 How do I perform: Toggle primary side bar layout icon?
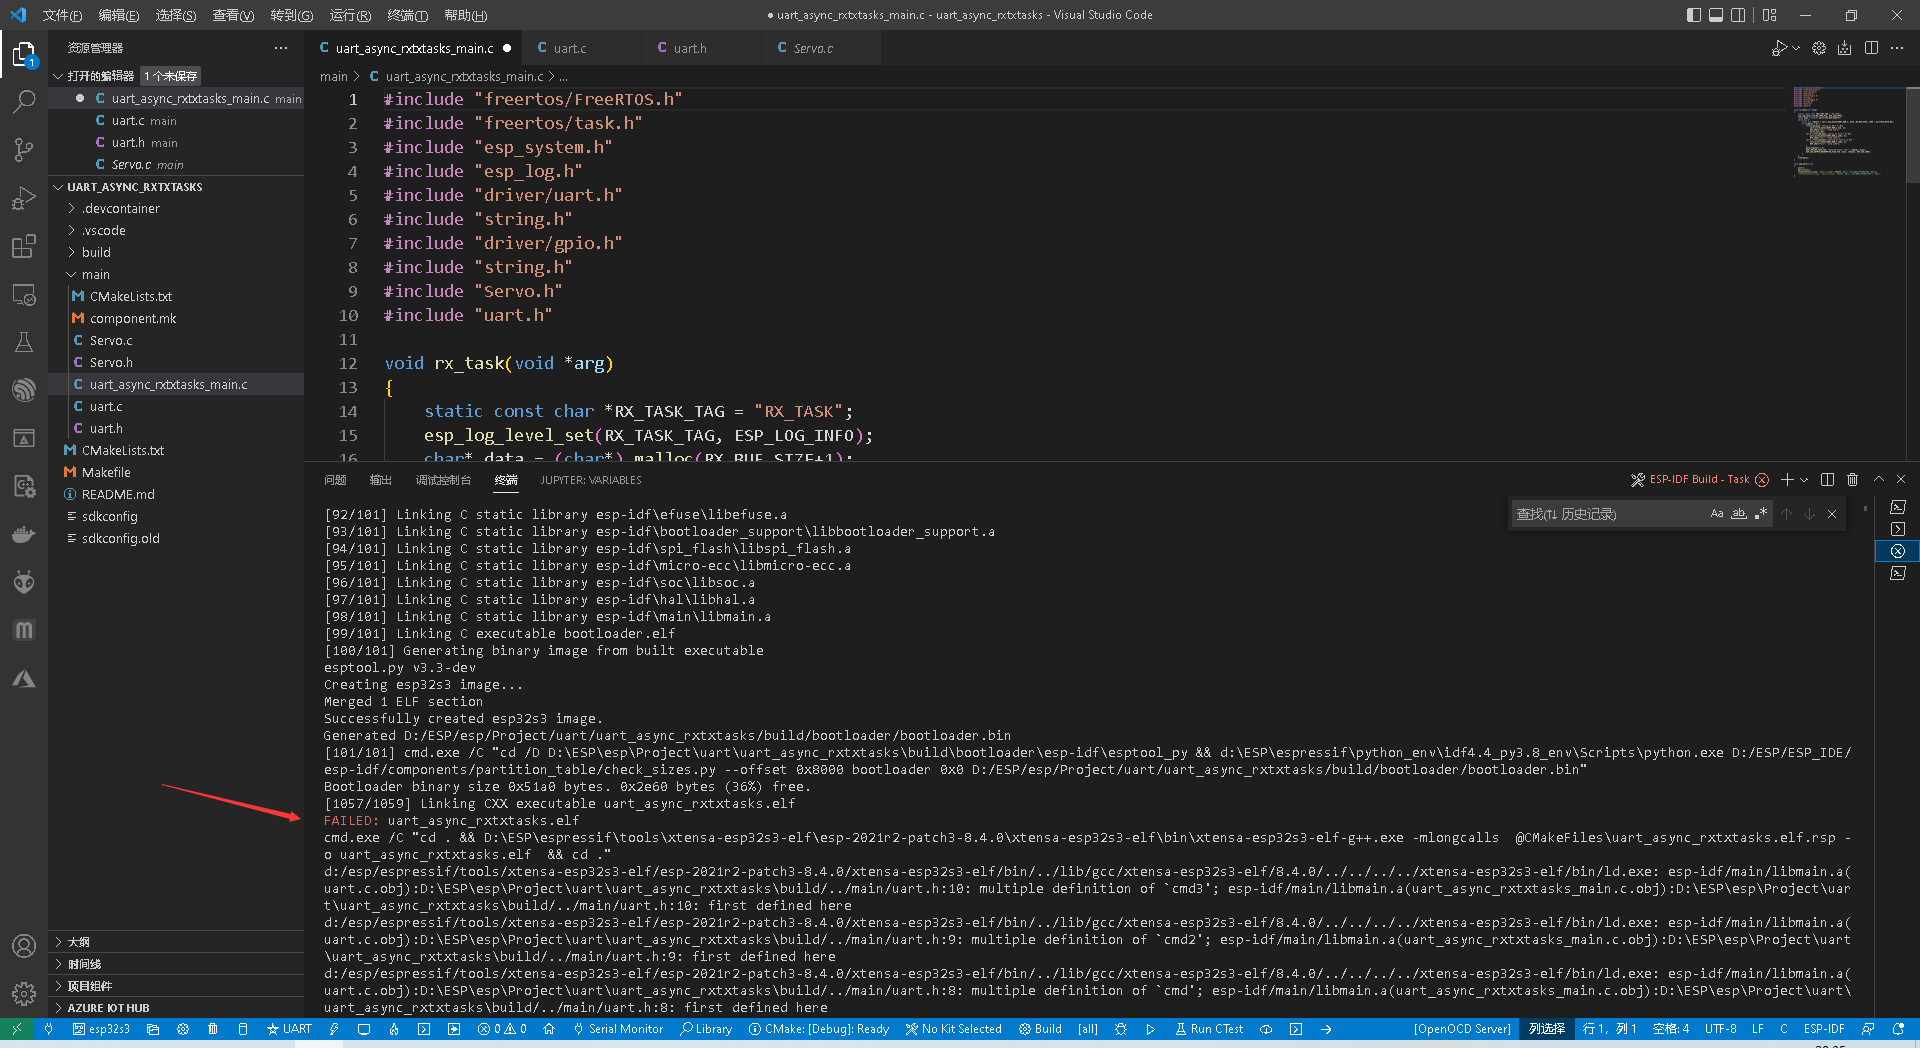pyautogui.click(x=1693, y=15)
